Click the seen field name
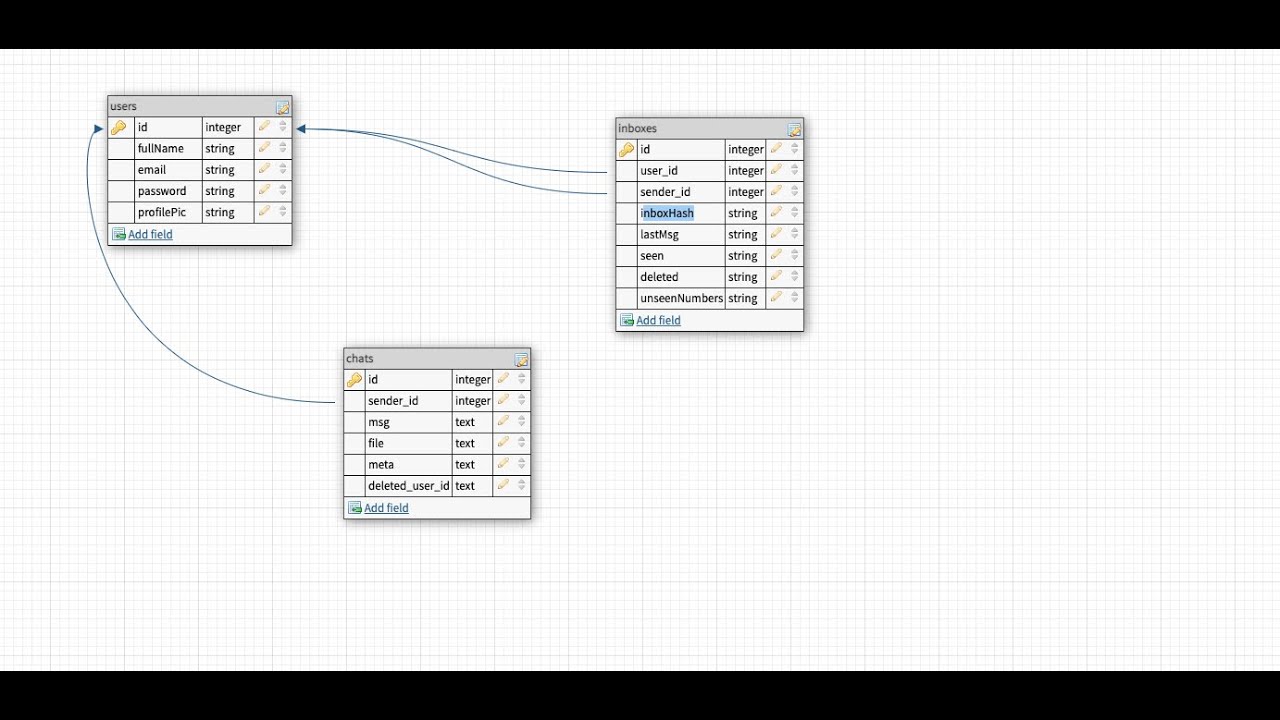 tap(652, 256)
